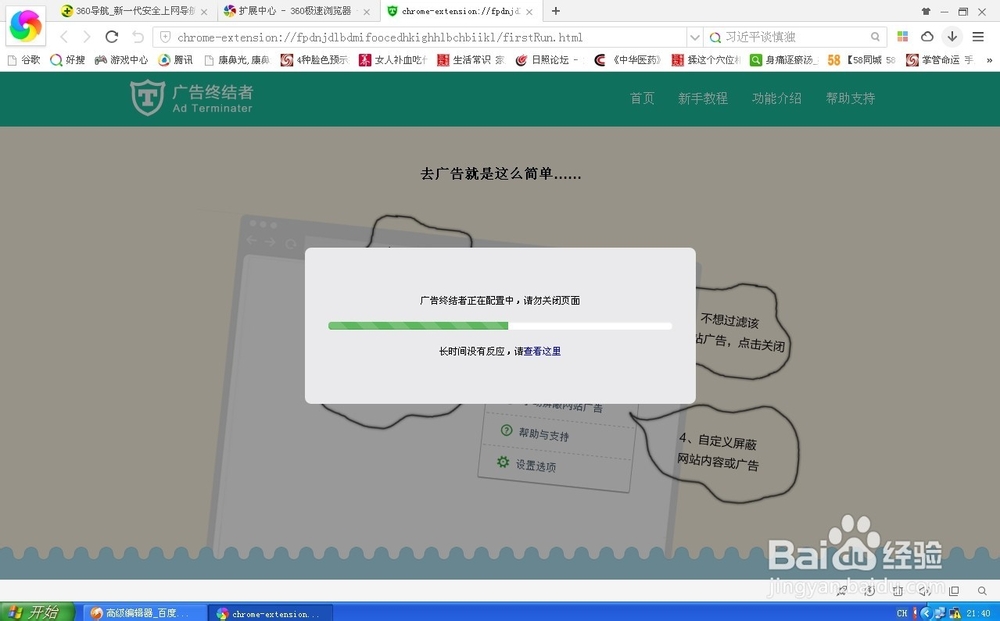1000x621 pixels.
Task: Open the 日照论坛 bookmark
Action: point(547,60)
